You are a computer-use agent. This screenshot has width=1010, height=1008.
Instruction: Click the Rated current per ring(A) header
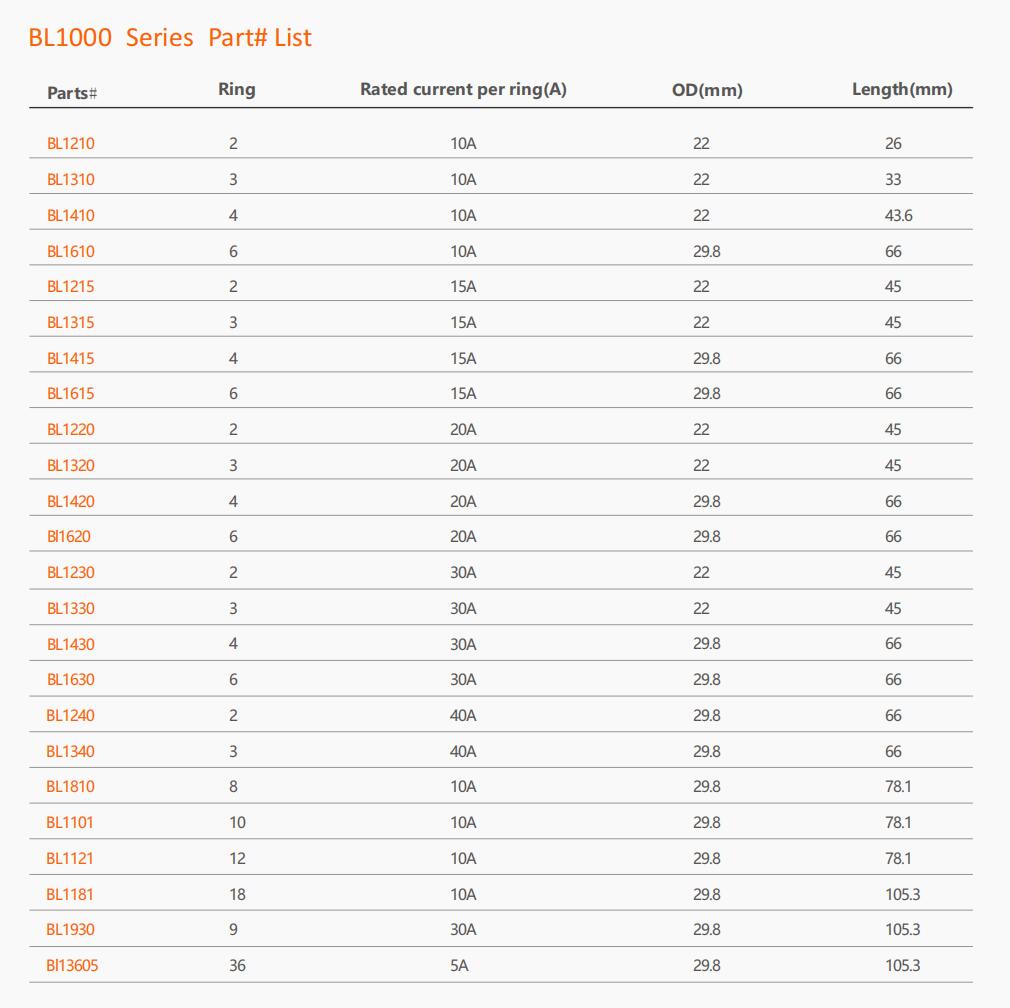pos(463,90)
